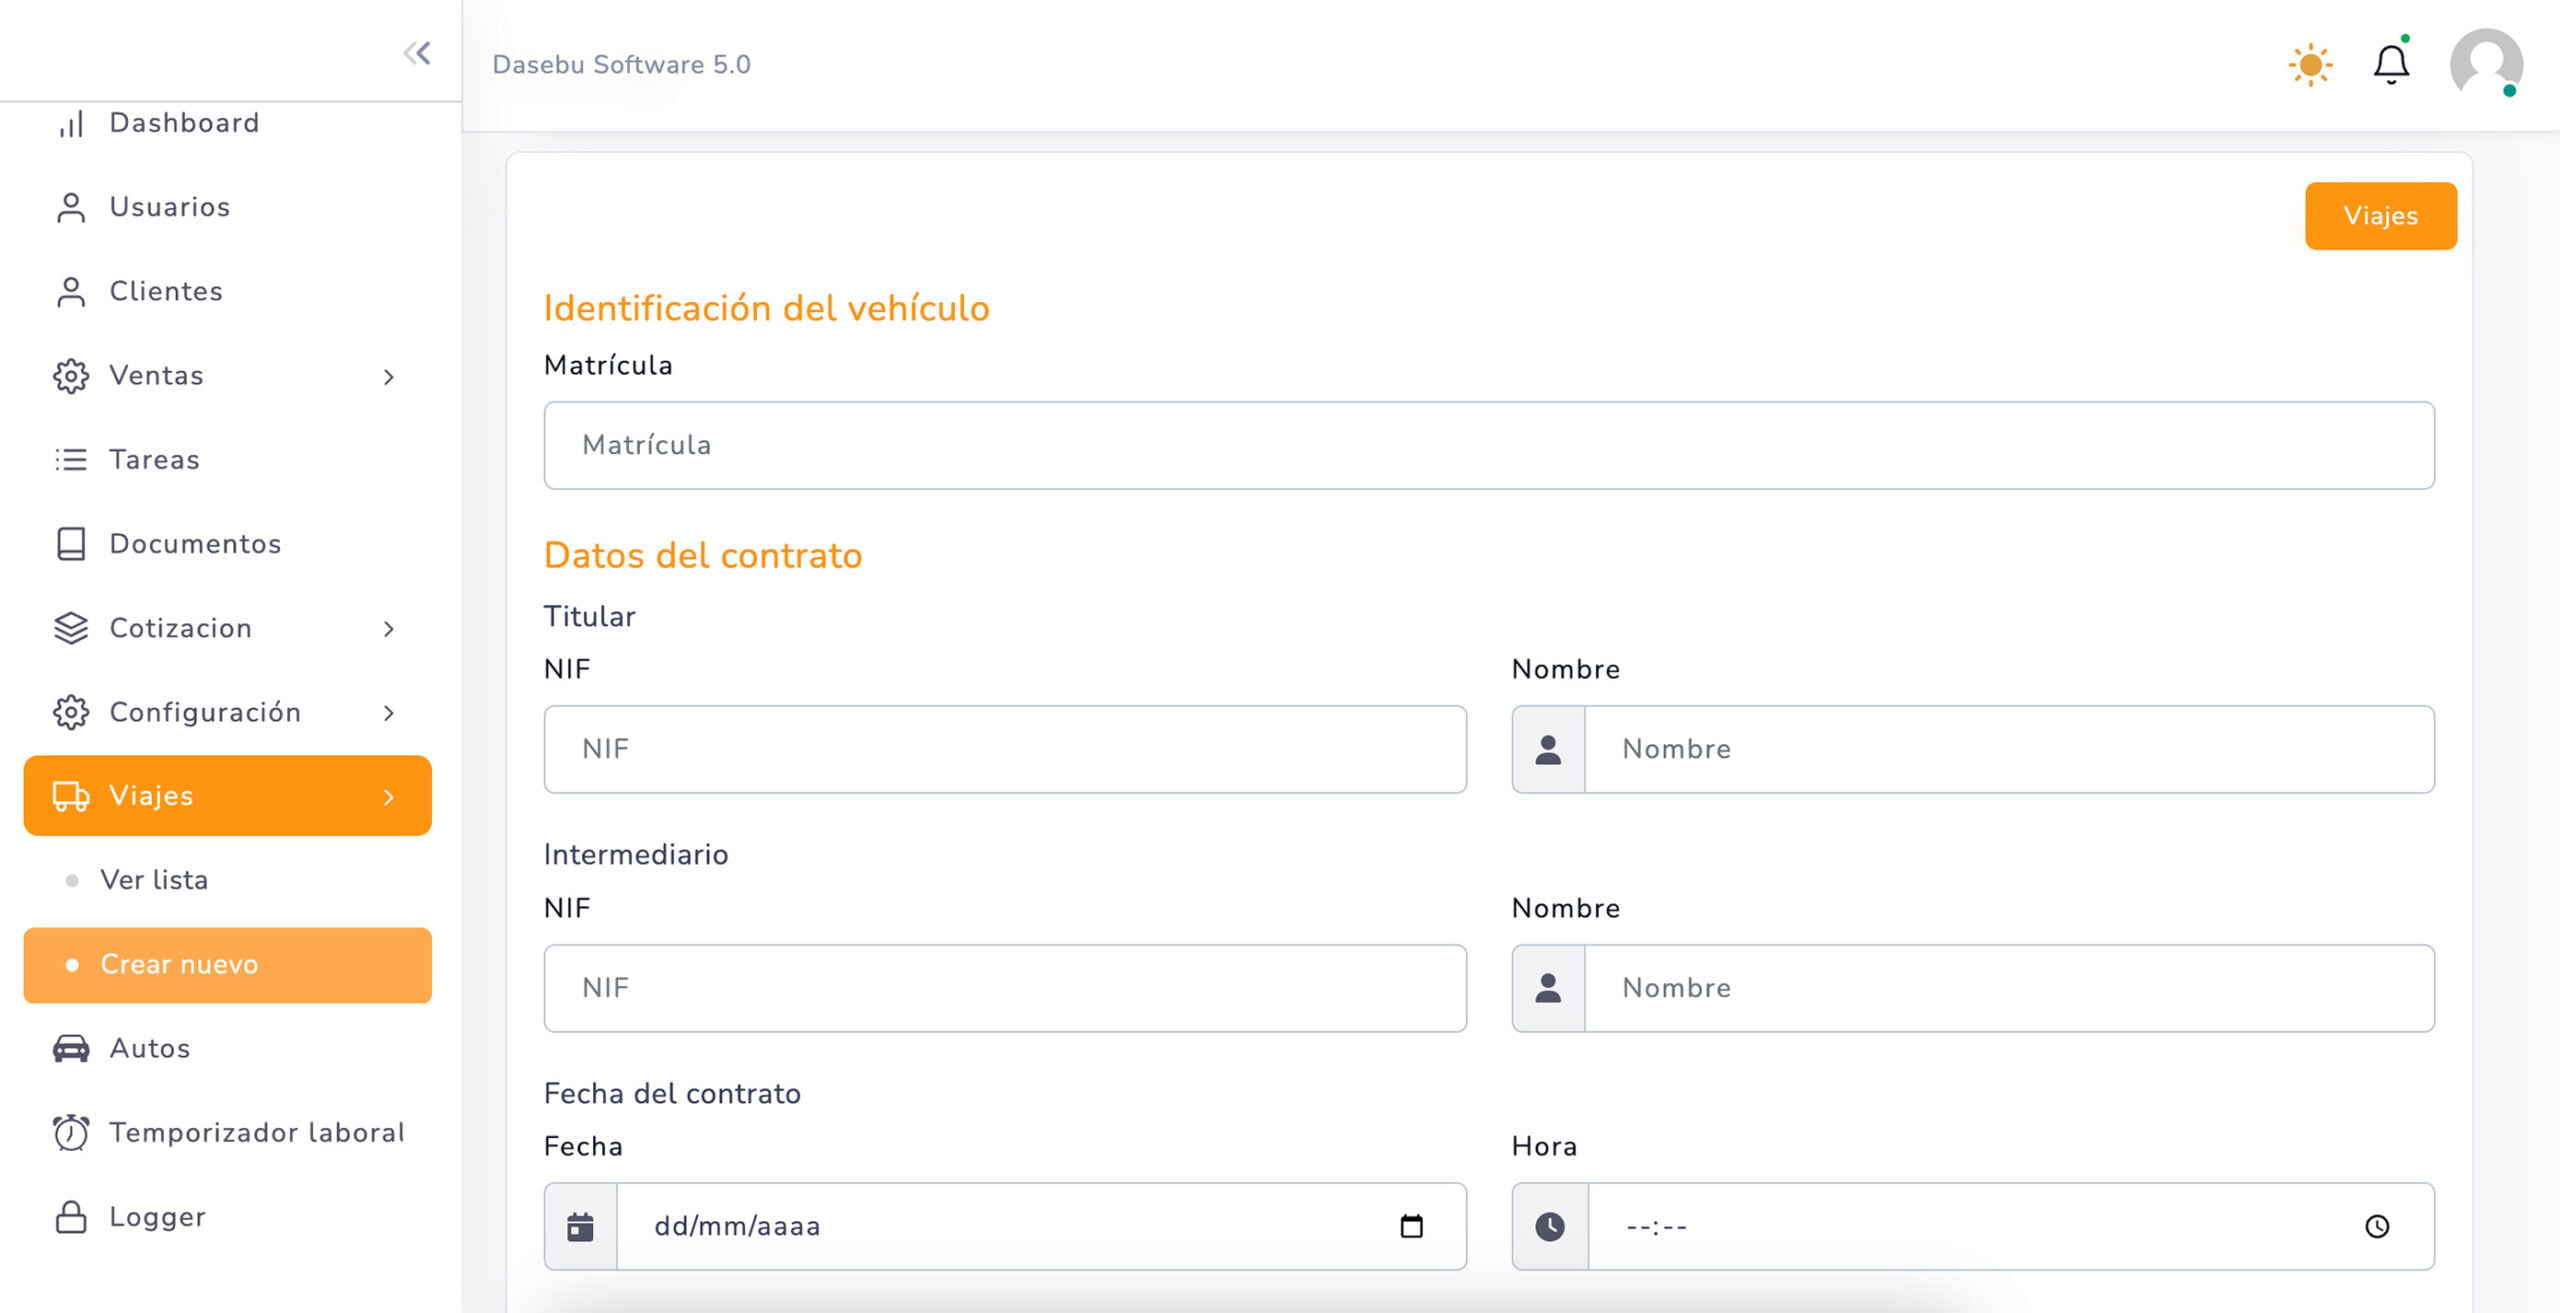
Task: Click the Tareas list icon
Action: pyautogui.click(x=71, y=460)
